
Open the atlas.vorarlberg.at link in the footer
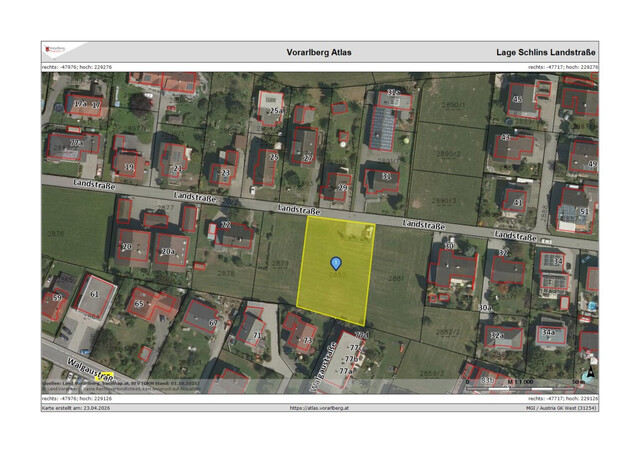click(x=319, y=408)
